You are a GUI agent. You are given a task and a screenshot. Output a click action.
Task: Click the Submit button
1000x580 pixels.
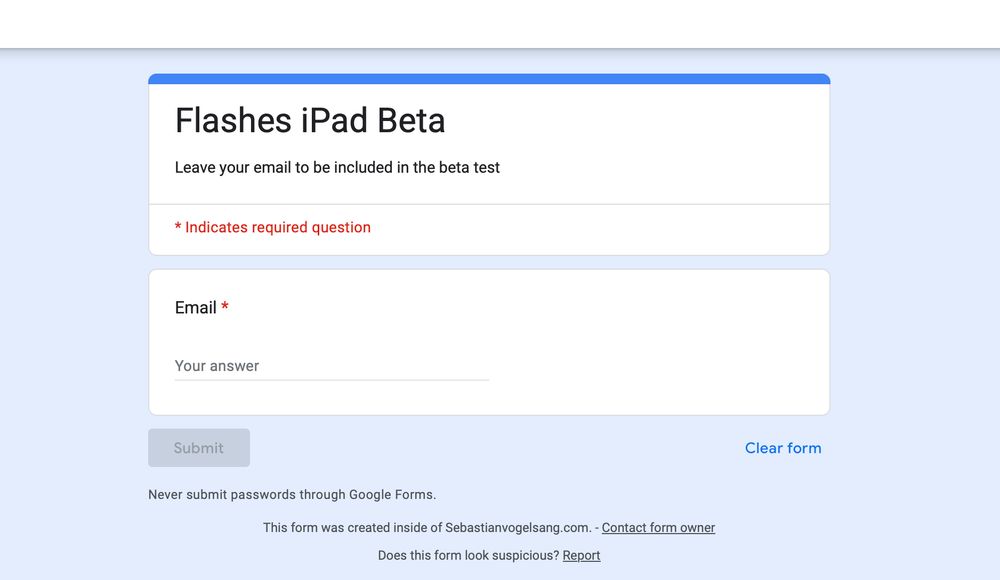tap(199, 448)
